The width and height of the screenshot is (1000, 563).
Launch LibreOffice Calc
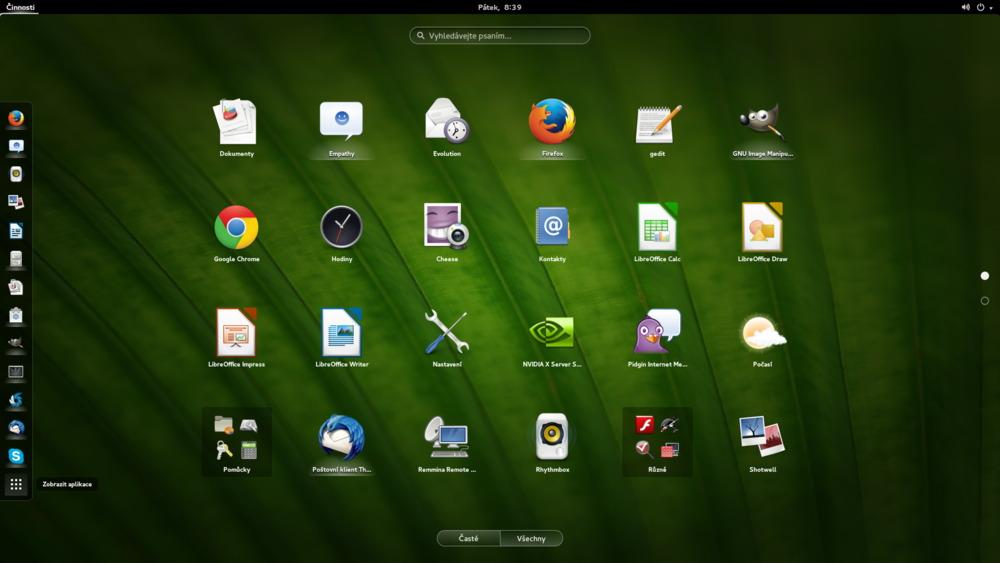657,232
